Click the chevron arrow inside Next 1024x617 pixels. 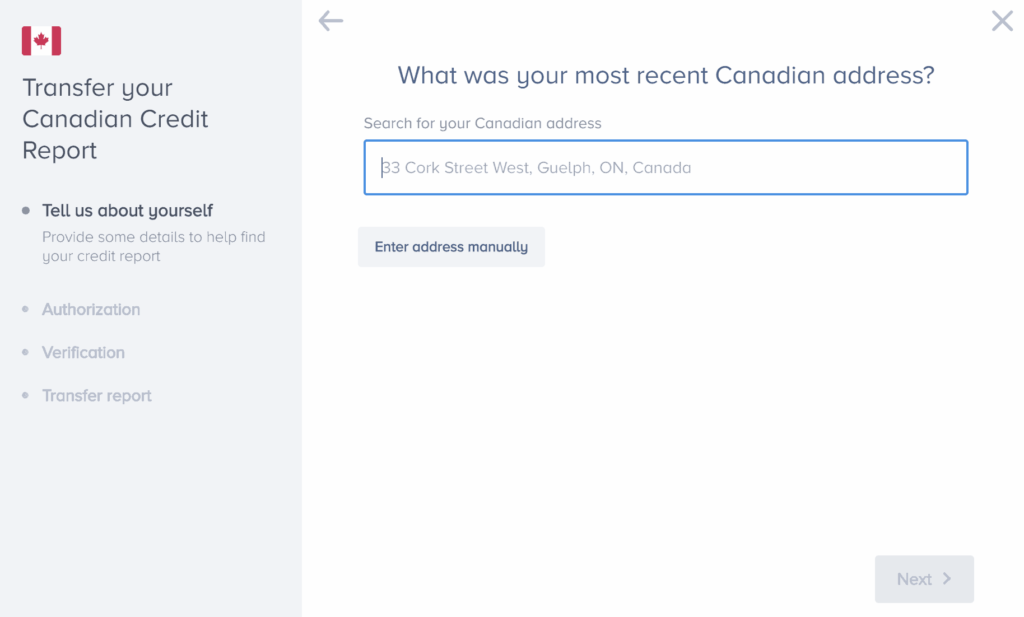click(946, 579)
